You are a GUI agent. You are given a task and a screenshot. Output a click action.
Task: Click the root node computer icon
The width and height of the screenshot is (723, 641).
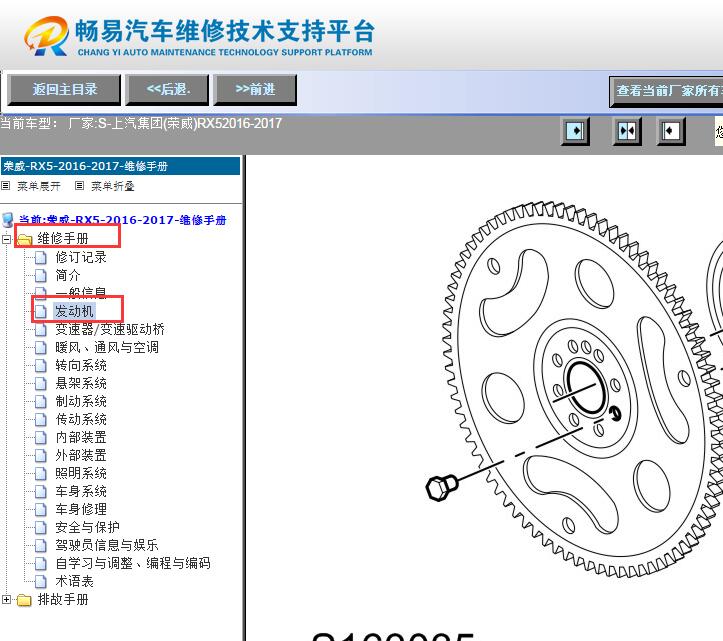click(x=8, y=220)
